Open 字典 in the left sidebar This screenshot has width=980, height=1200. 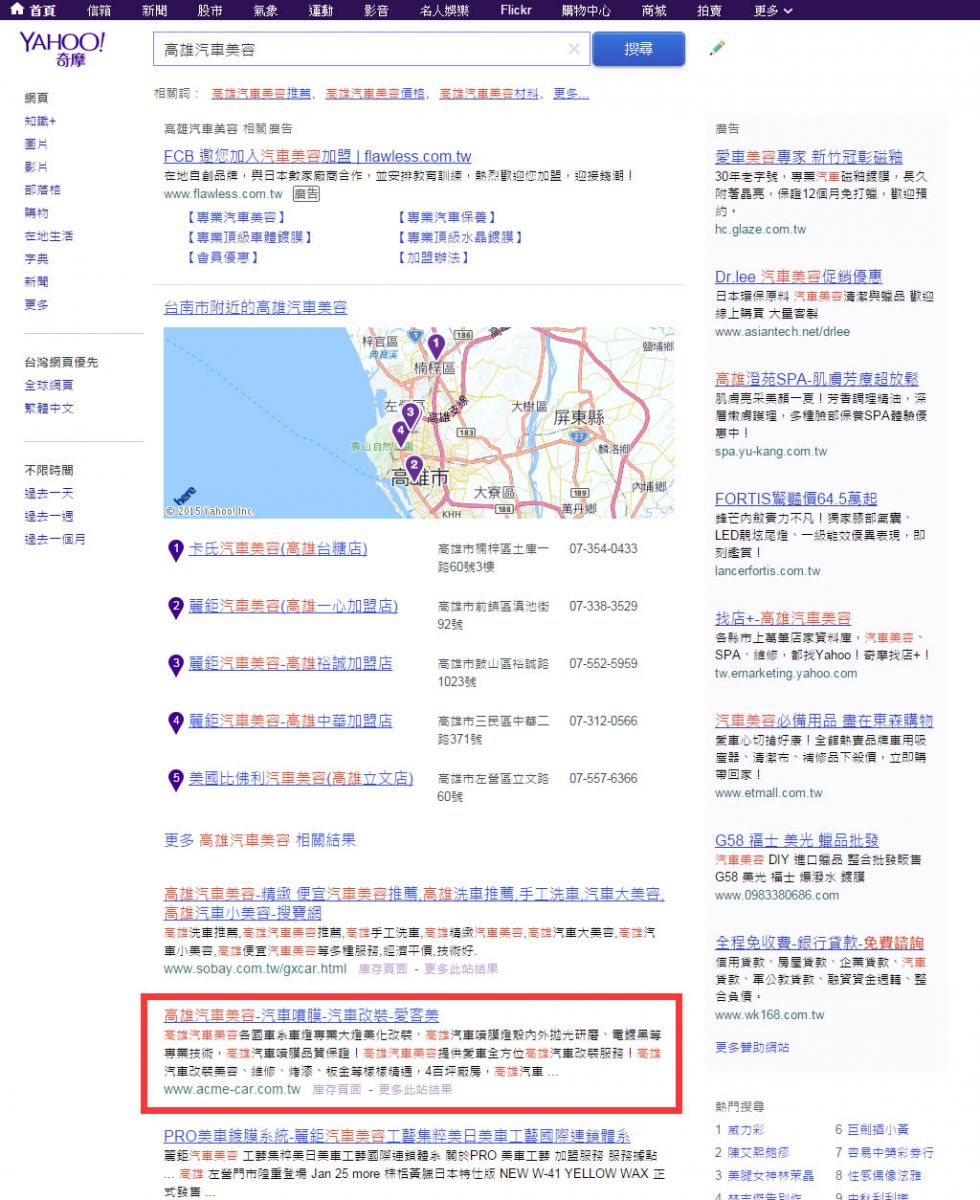click(36, 259)
